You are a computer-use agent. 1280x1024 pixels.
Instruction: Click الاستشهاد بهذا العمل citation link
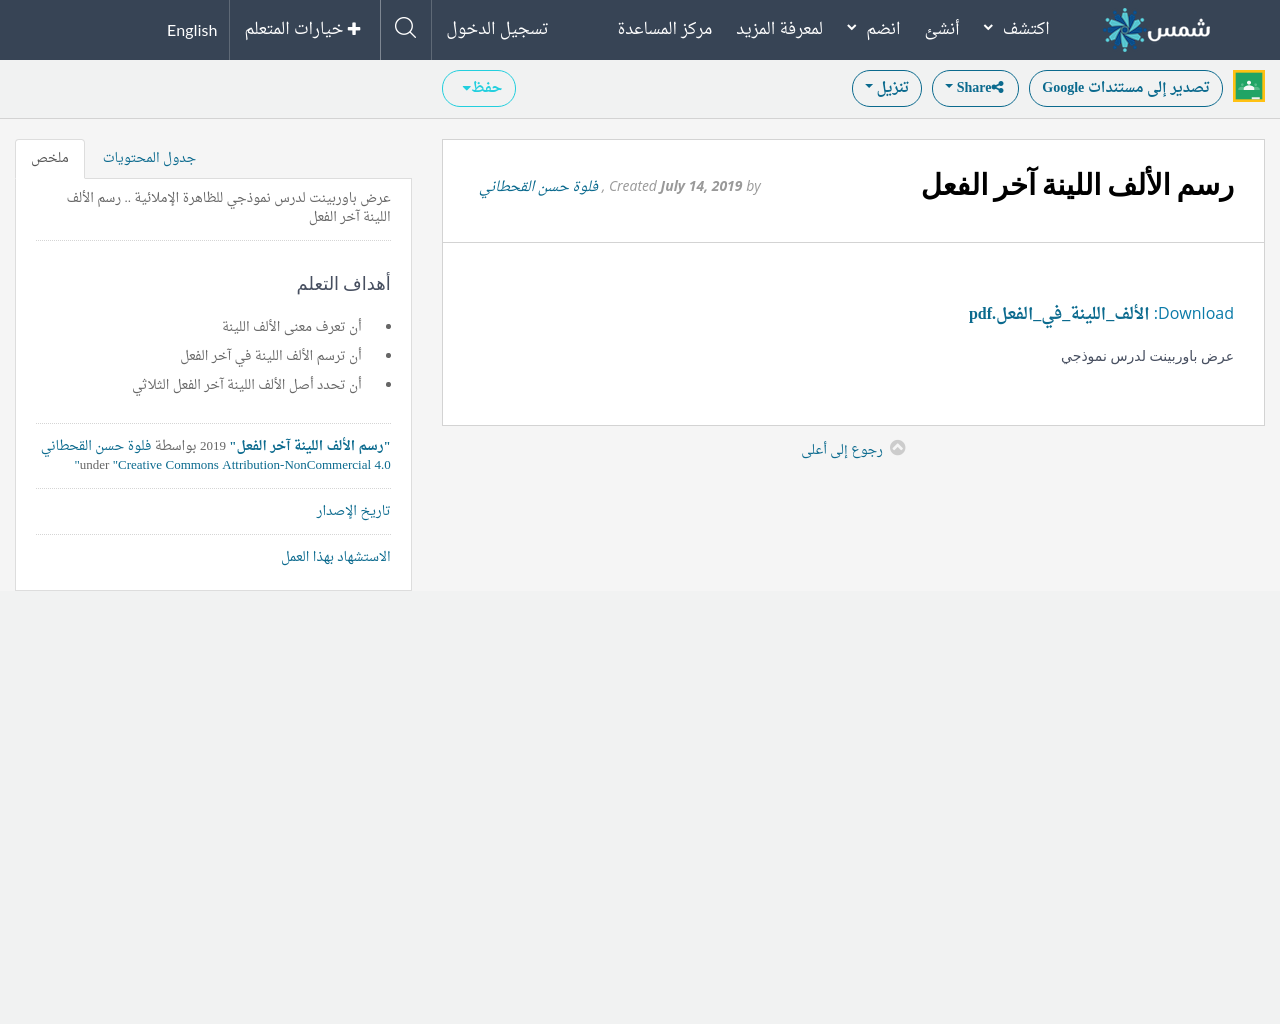click(x=336, y=557)
